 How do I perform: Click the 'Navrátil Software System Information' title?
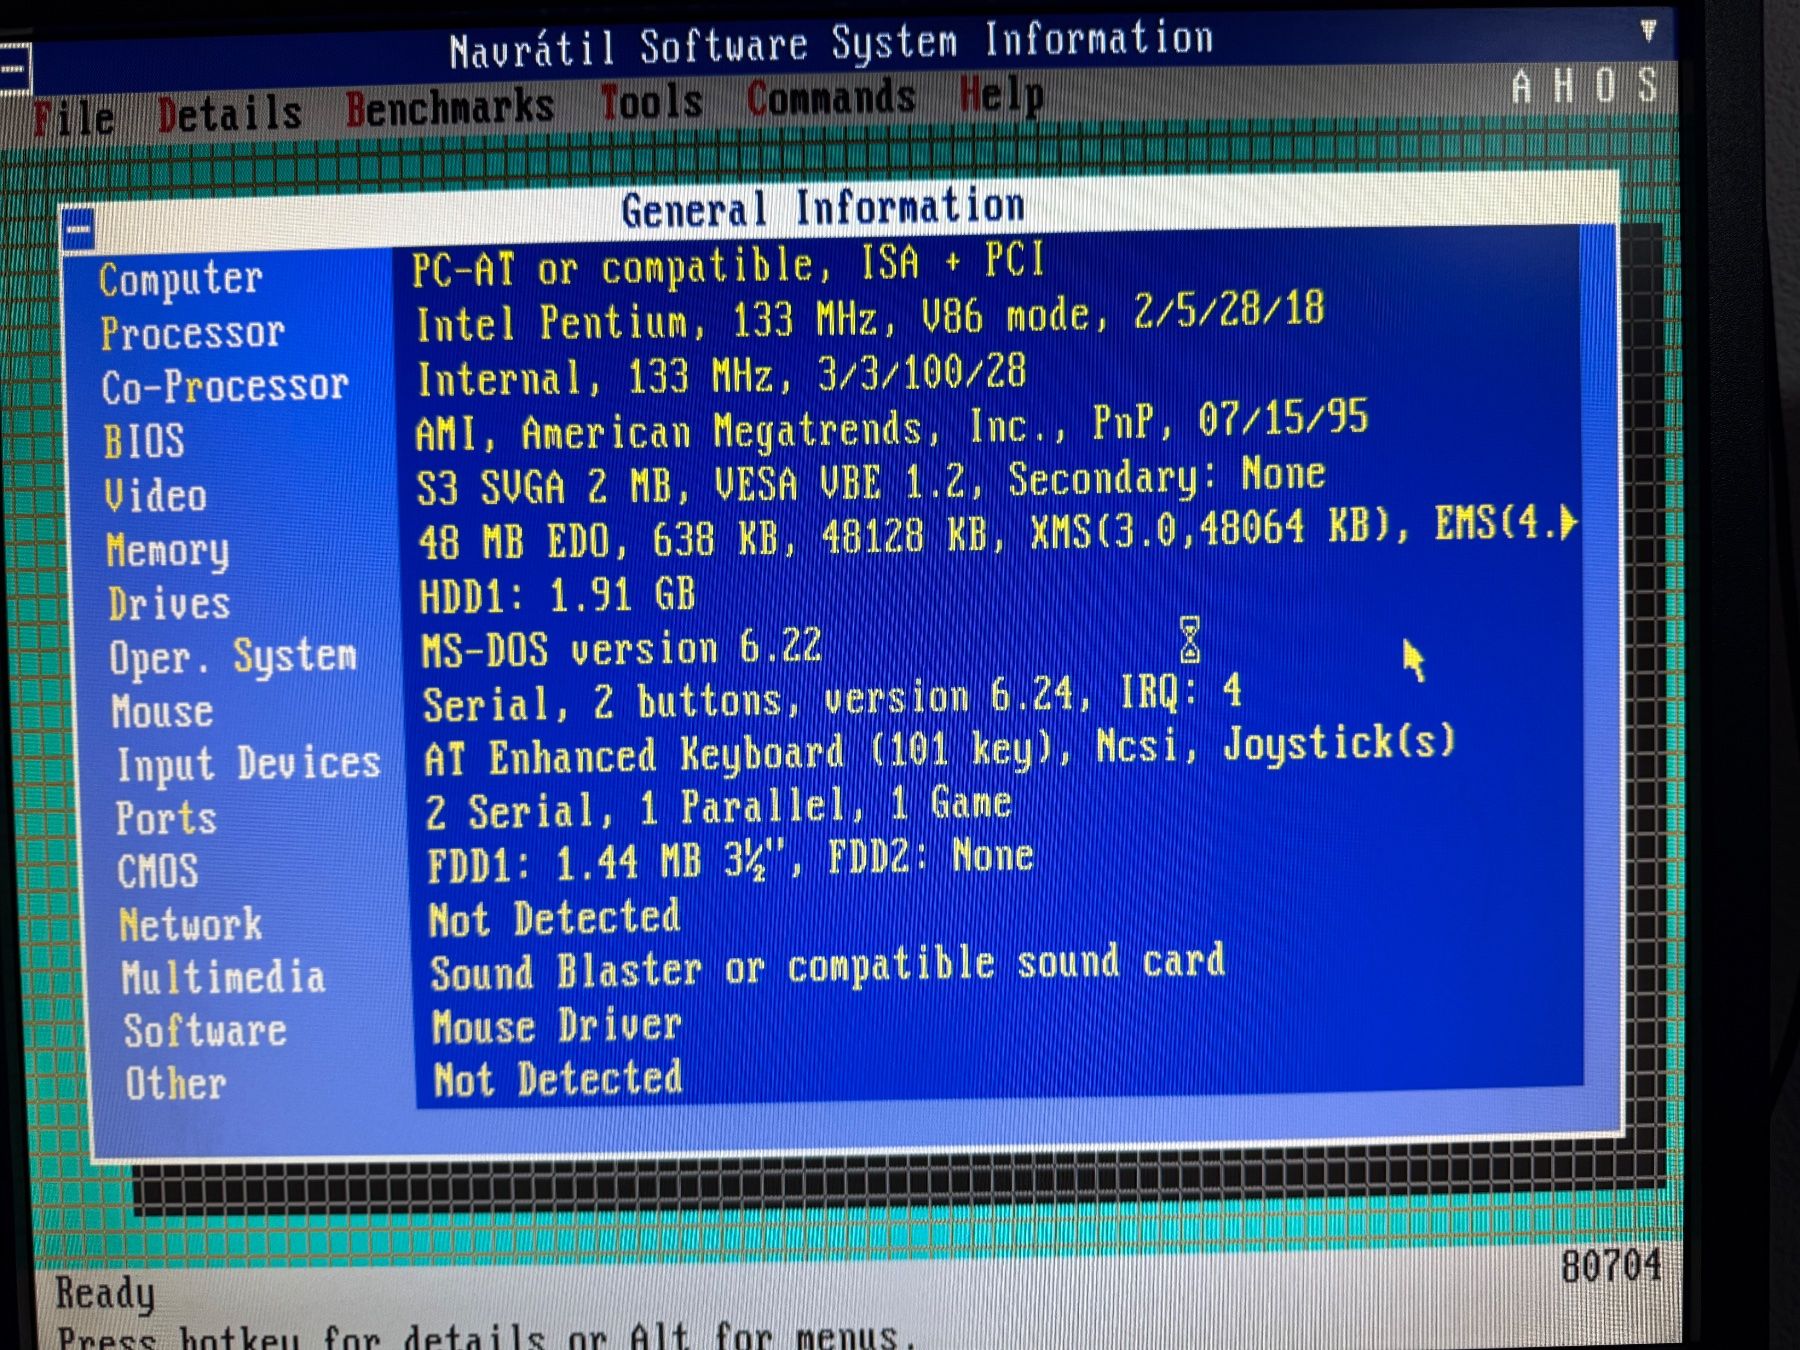click(831, 44)
